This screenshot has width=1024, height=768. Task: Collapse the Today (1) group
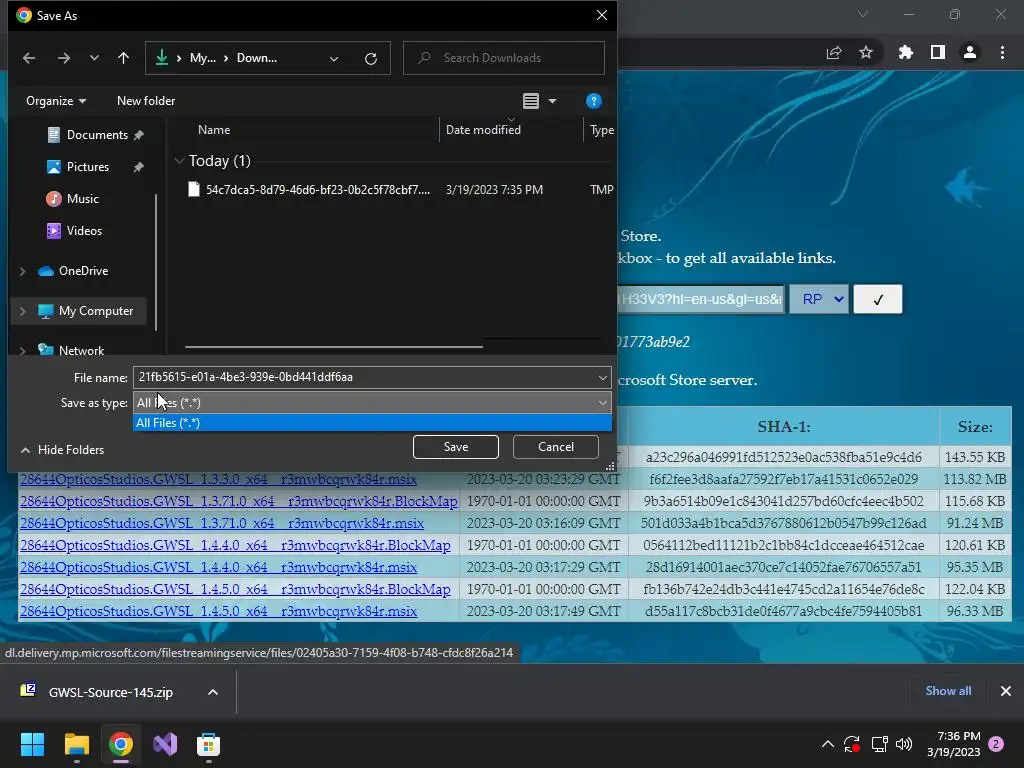(x=180, y=161)
